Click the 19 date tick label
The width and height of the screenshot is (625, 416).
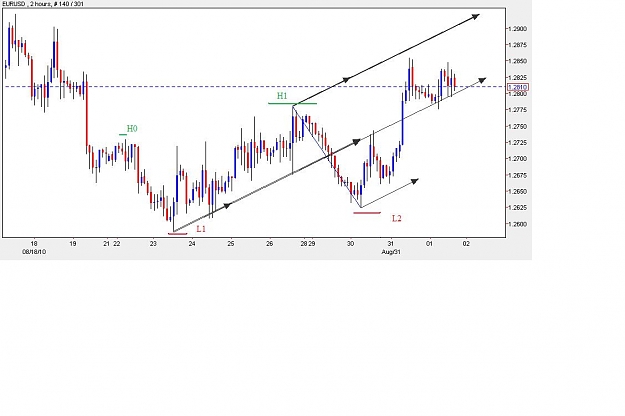[x=73, y=243]
